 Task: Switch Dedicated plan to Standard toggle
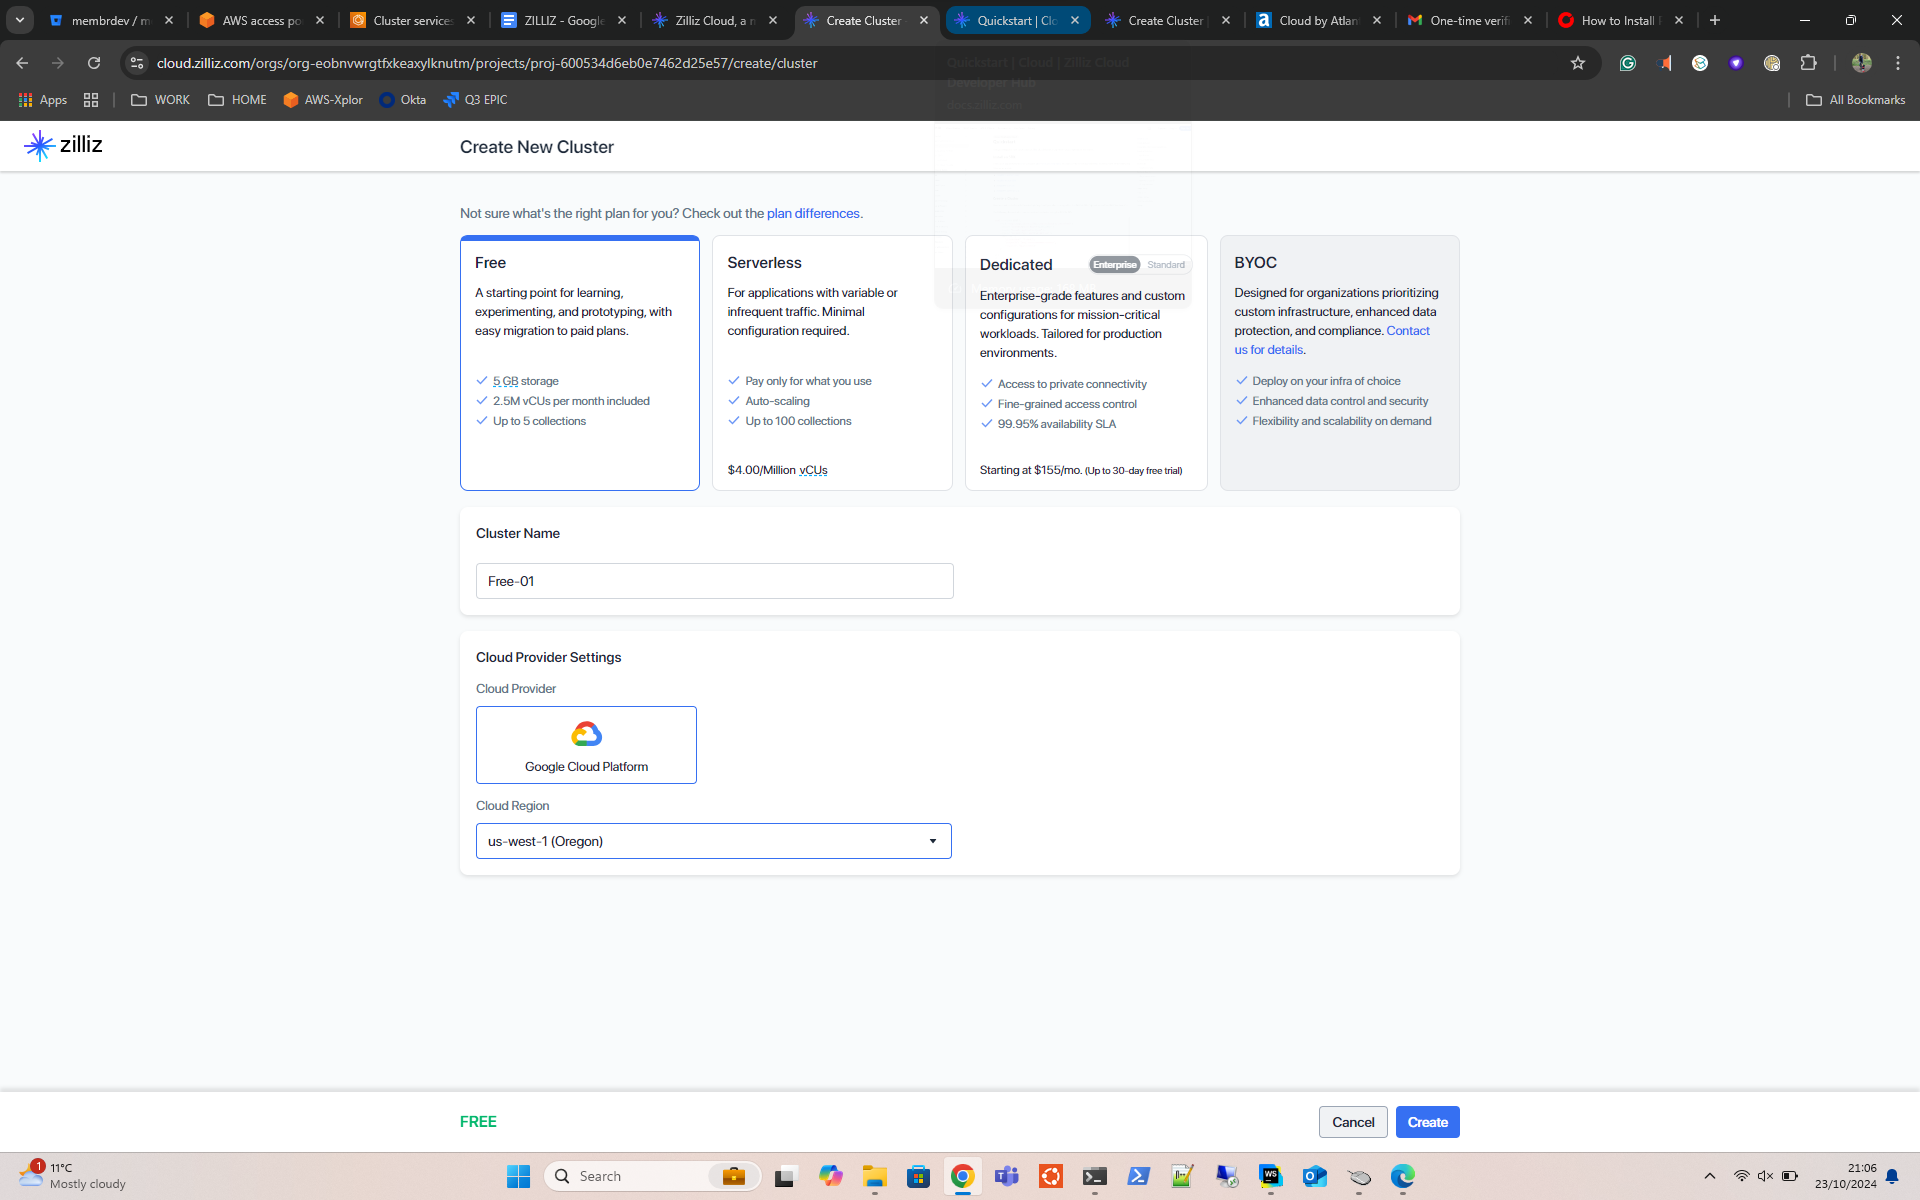pyautogui.click(x=1166, y=265)
